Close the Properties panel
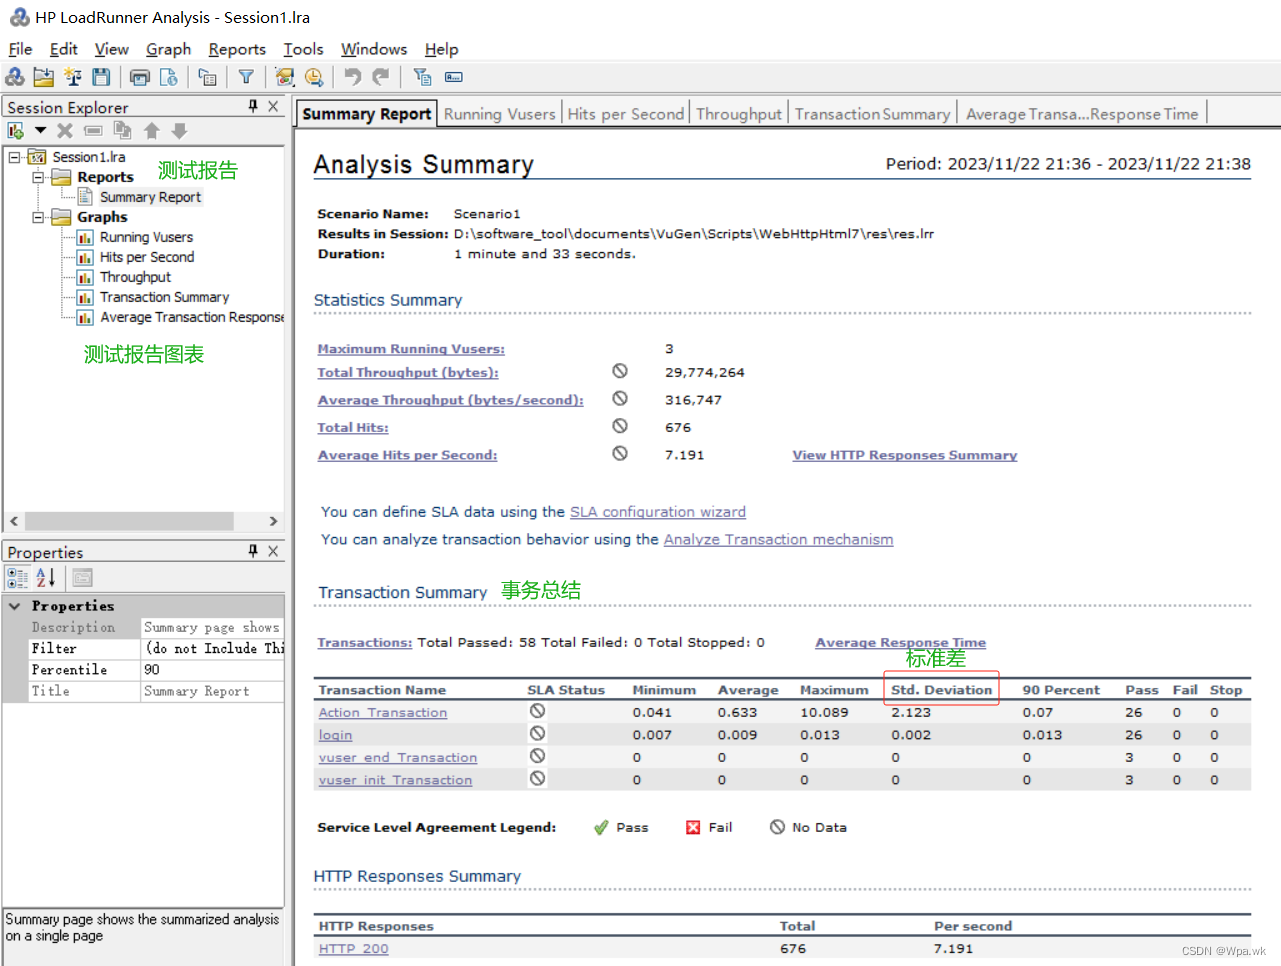1281x966 pixels. (273, 551)
